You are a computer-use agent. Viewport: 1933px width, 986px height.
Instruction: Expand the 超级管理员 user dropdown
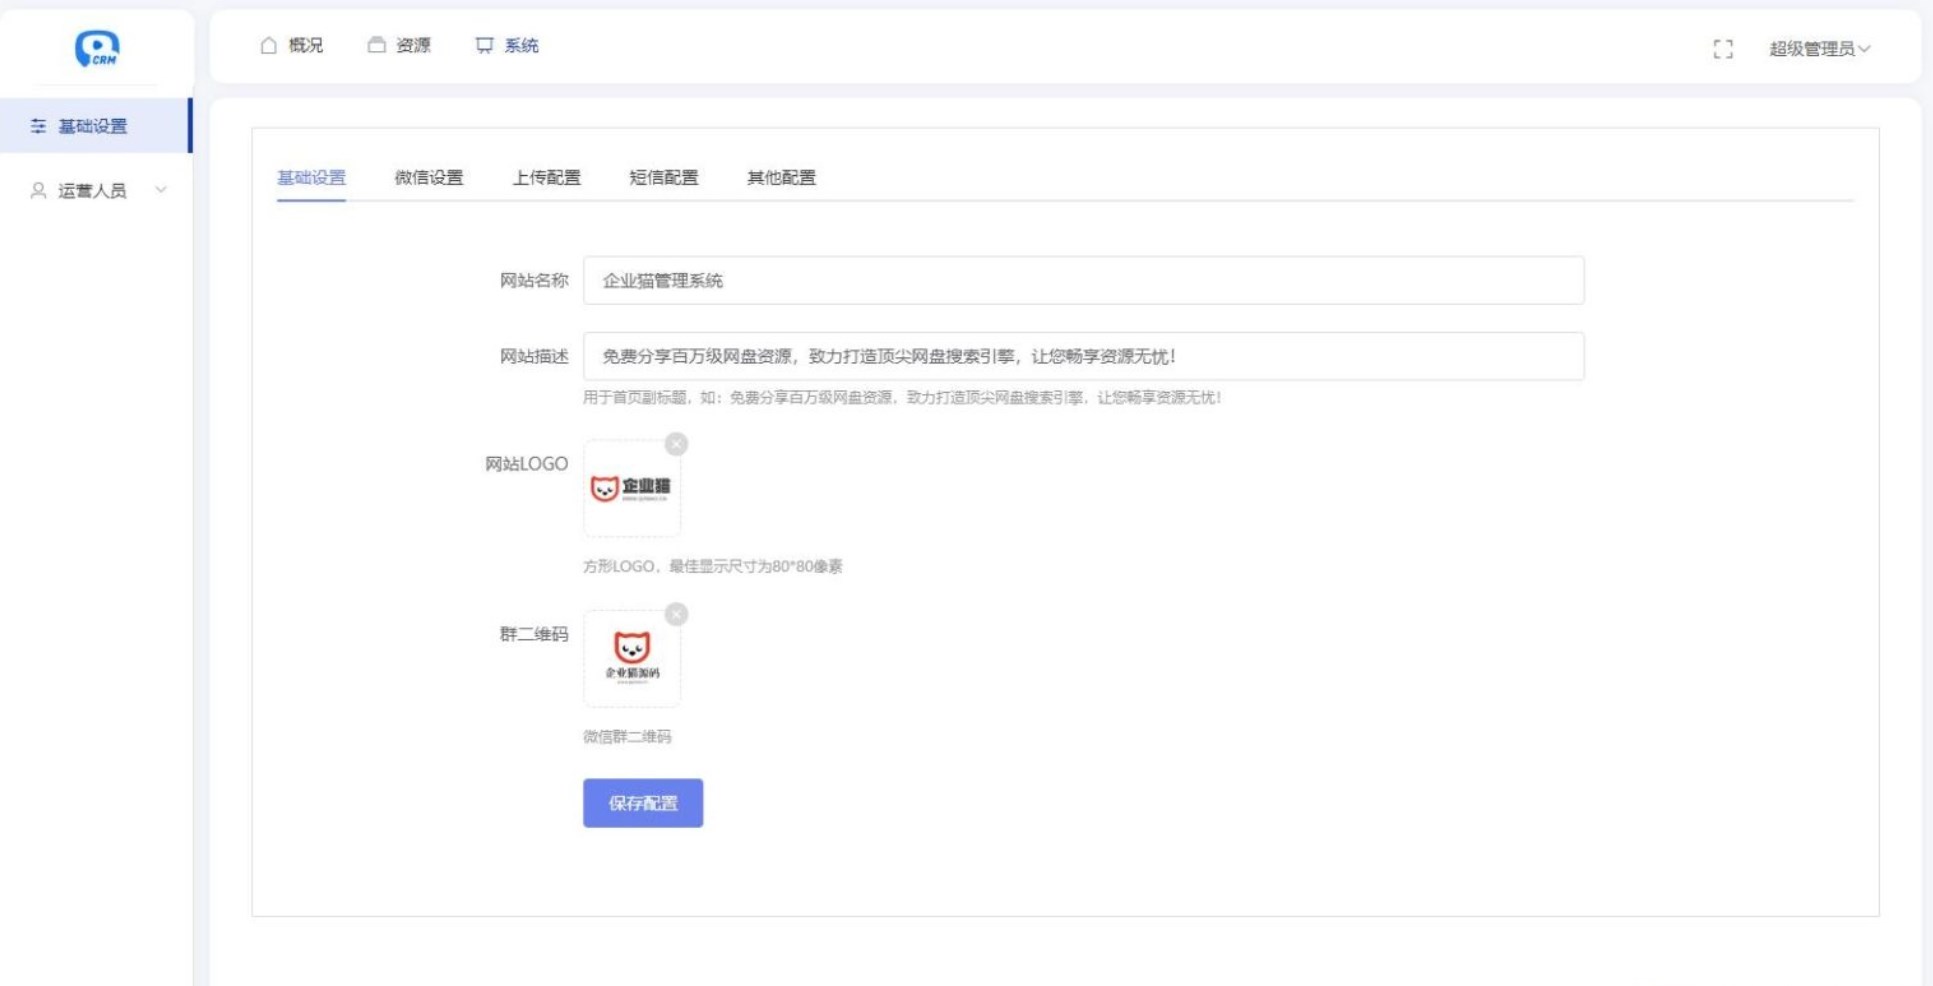point(1819,49)
